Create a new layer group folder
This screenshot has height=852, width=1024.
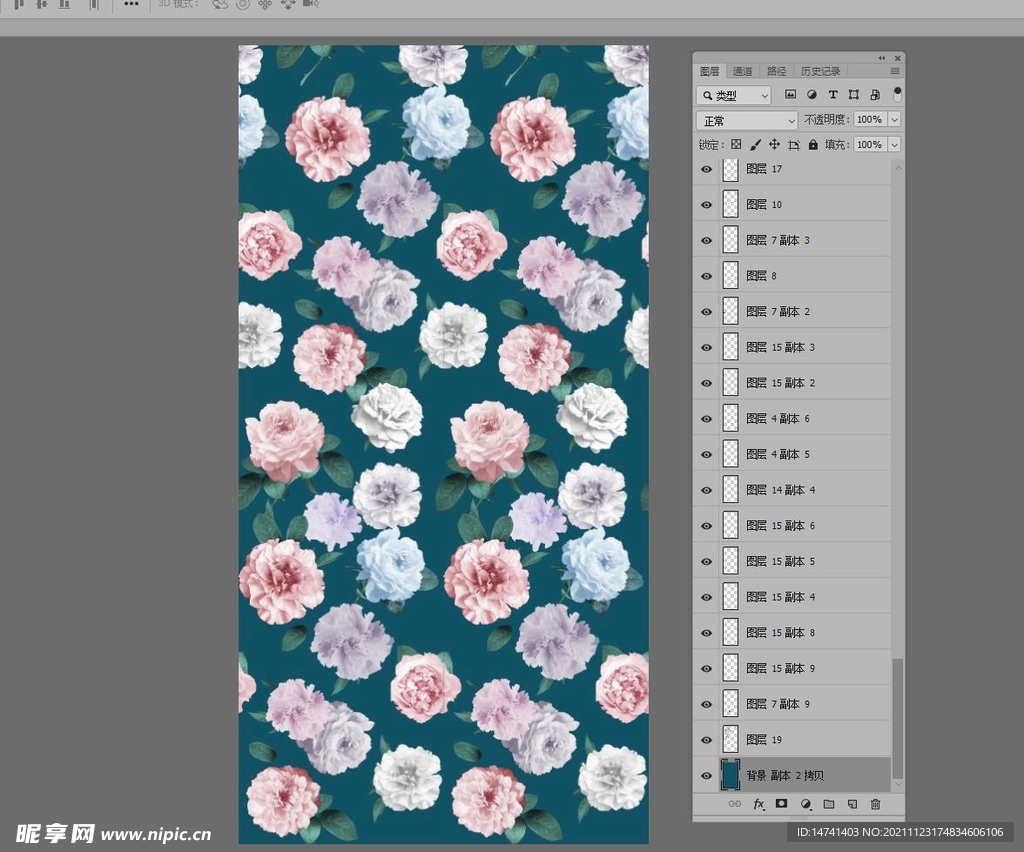click(x=829, y=804)
